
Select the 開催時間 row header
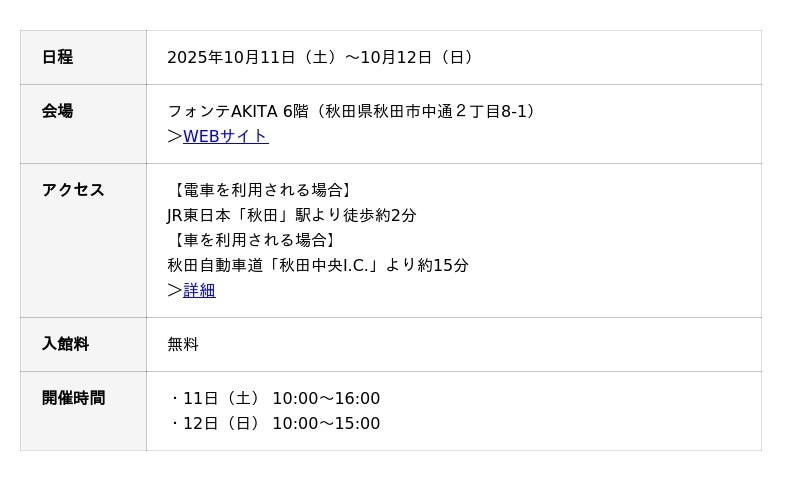click(x=73, y=398)
